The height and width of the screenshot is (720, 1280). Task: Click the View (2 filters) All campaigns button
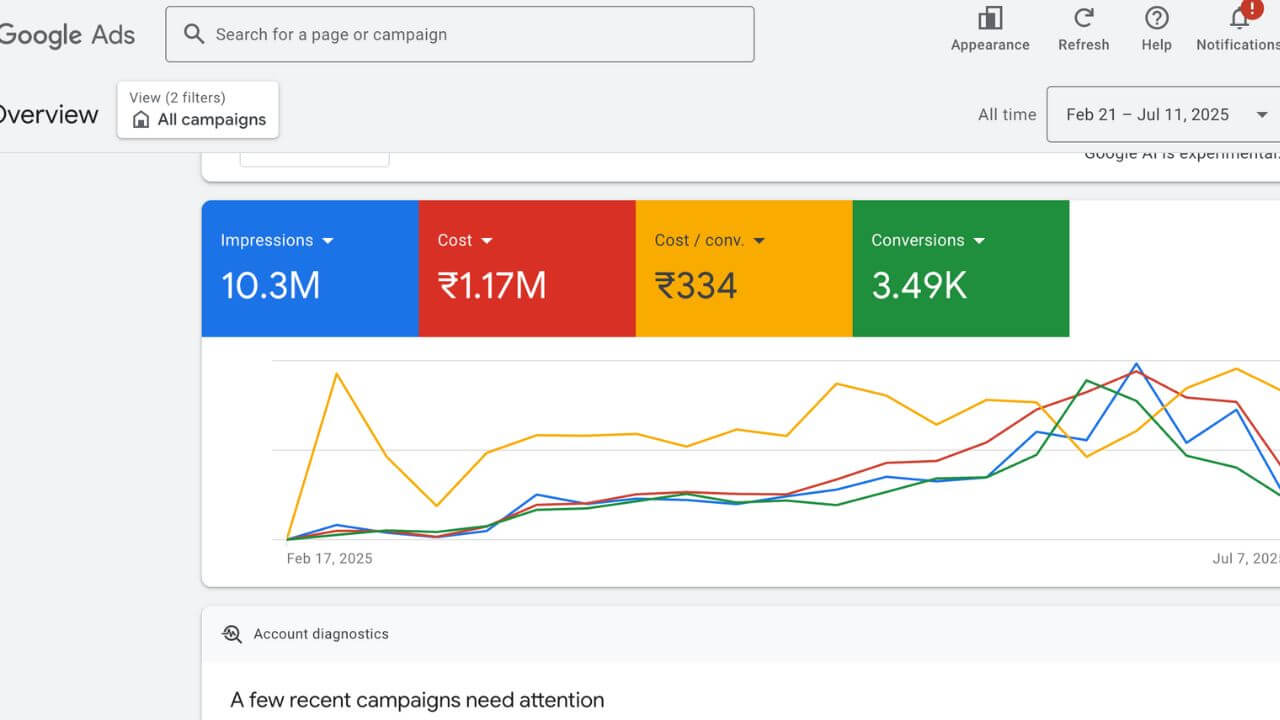tap(198, 110)
